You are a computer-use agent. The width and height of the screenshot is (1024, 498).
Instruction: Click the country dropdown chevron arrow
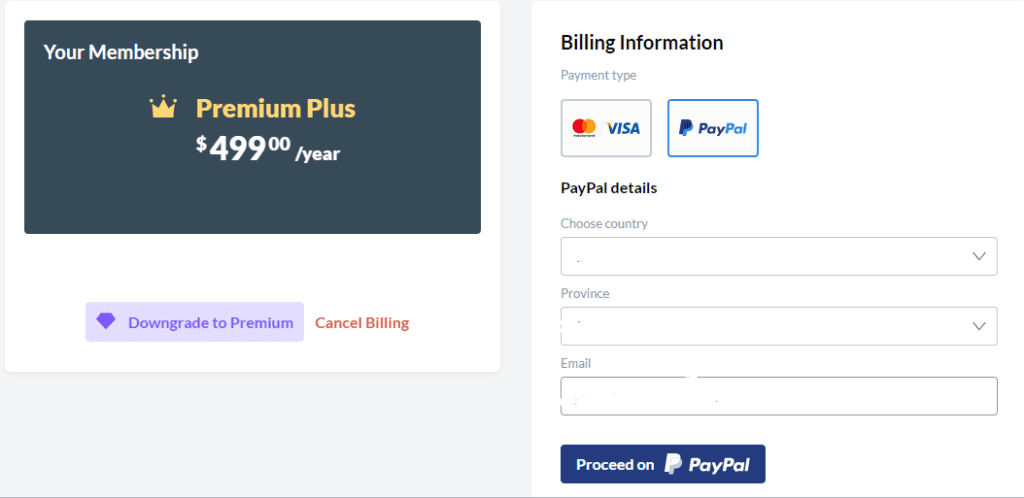978,257
